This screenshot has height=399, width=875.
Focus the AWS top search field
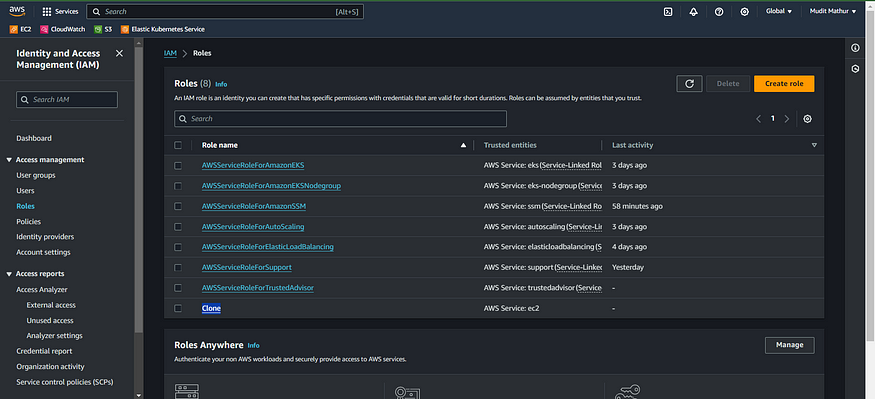[225, 11]
